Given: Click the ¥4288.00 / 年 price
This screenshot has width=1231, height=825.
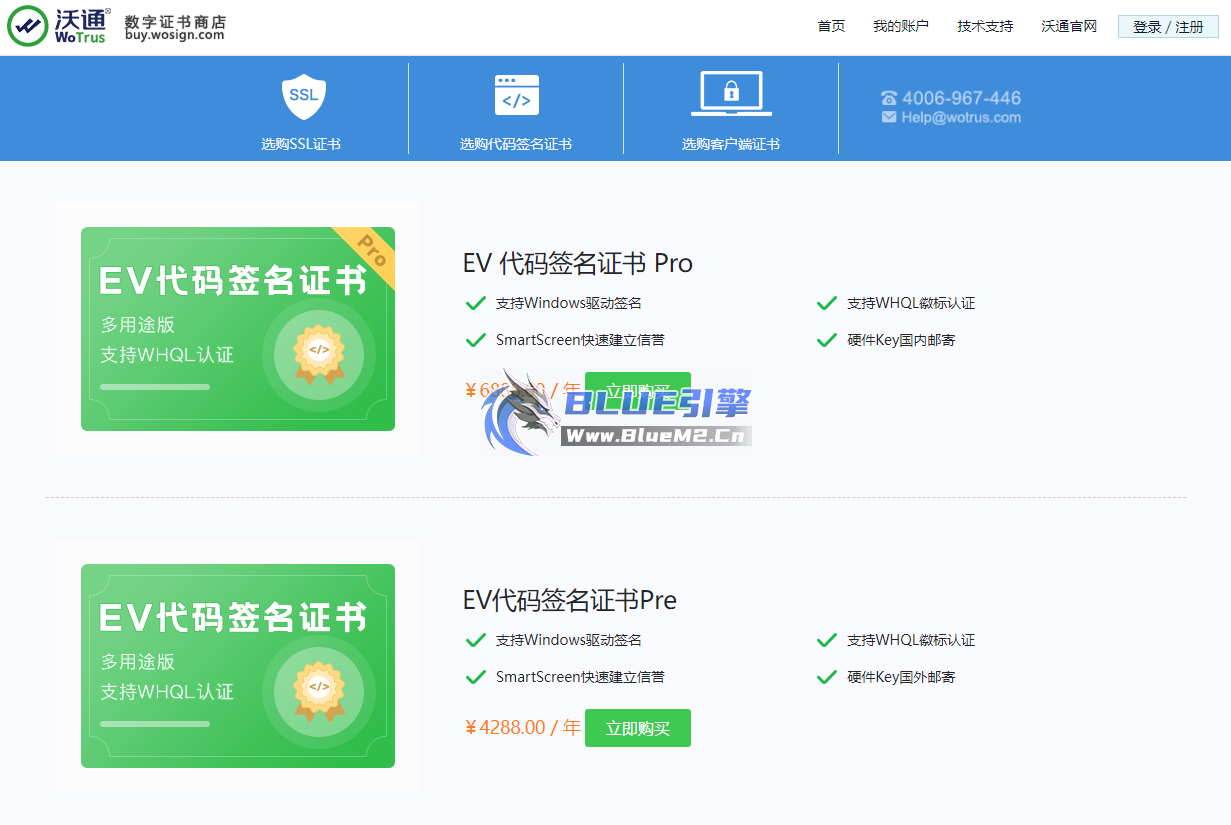Looking at the screenshot, I should [x=522, y=728].
